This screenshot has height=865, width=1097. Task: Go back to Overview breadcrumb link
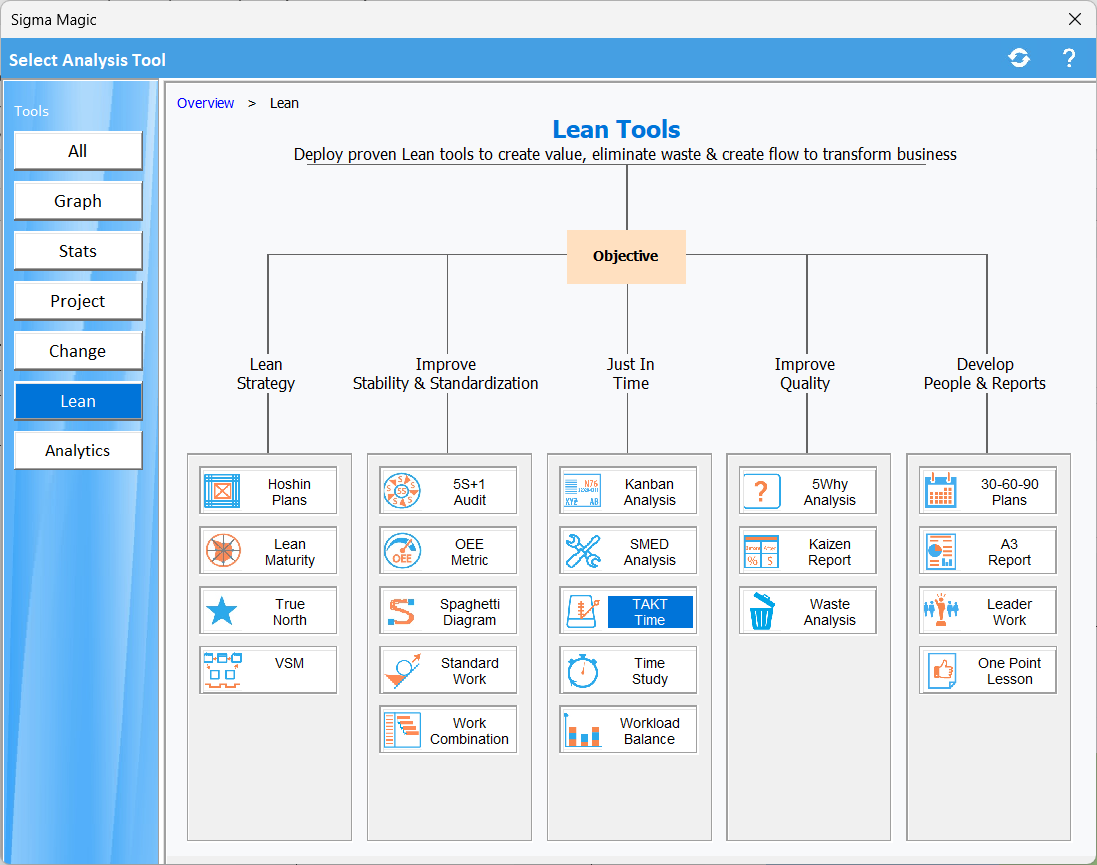tap(205, 103)
